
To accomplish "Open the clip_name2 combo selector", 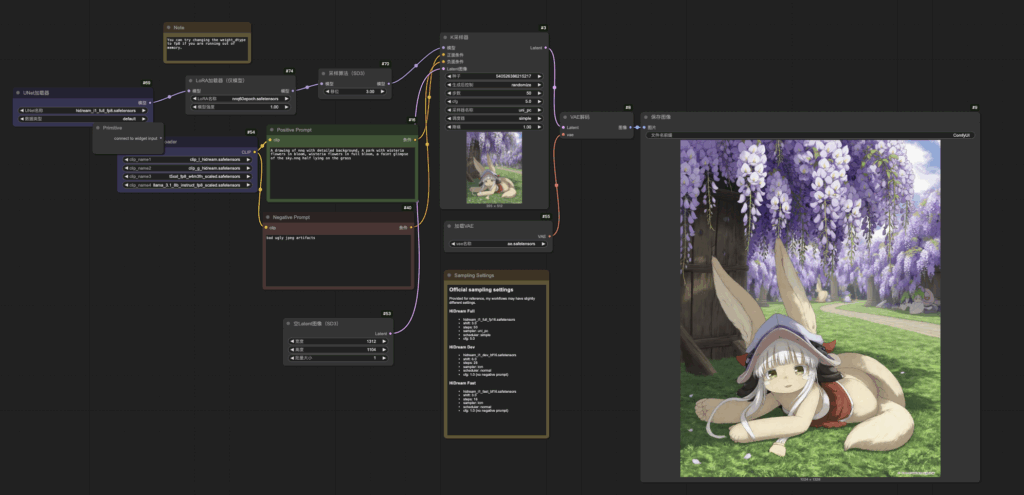I will (188, 168).
